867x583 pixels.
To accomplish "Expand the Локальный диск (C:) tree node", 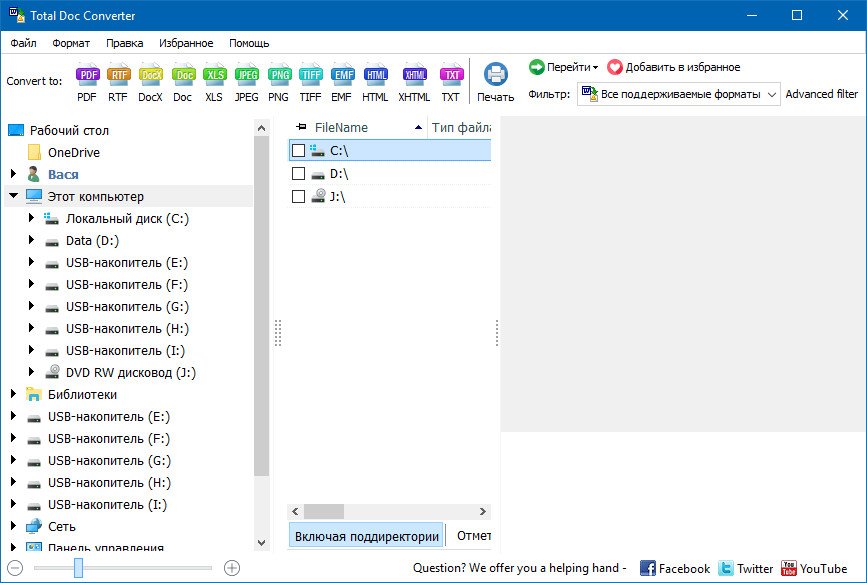I will 32,218.
